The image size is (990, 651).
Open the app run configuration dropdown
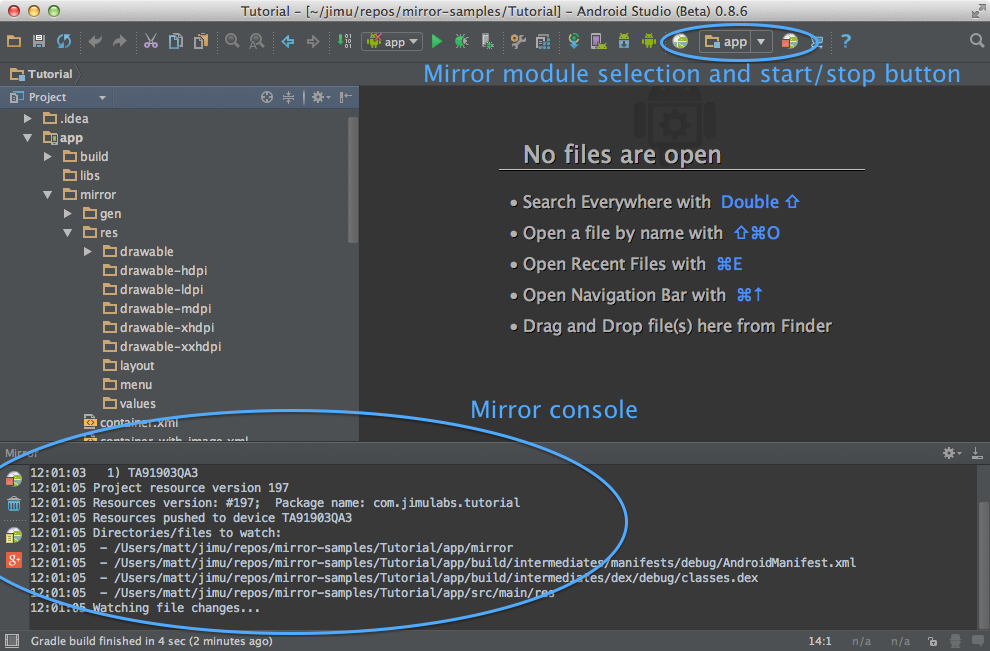click(x=392, y=42)
